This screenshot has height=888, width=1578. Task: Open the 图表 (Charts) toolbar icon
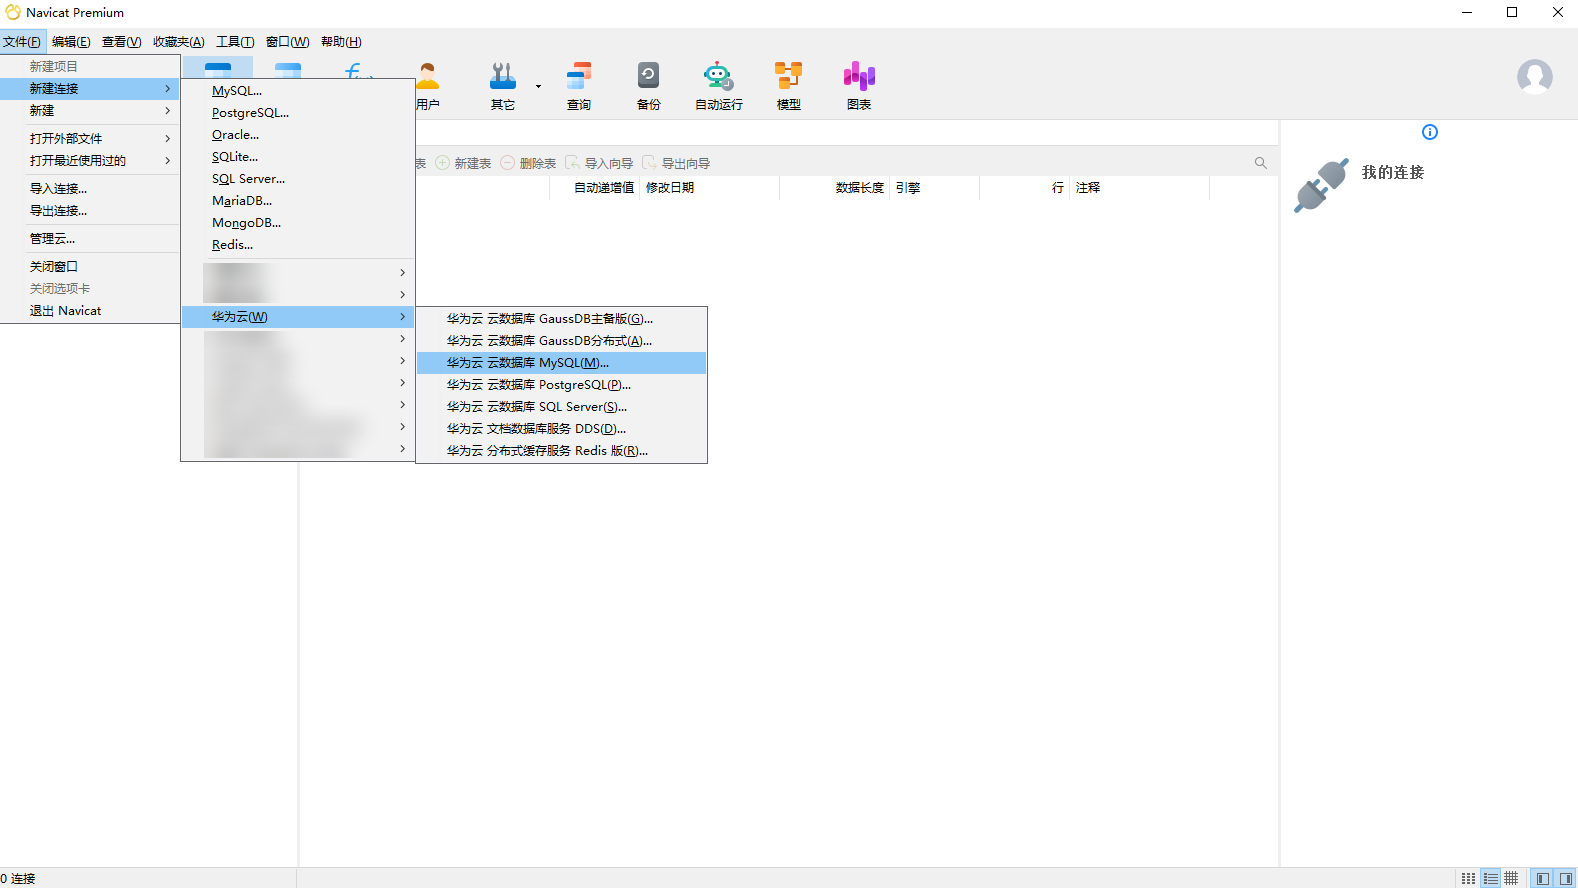coord(858,85)
